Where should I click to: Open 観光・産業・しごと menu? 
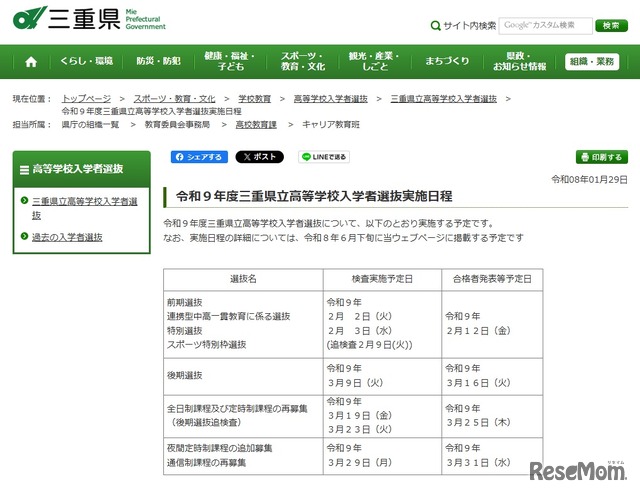(x=374, y=61)
